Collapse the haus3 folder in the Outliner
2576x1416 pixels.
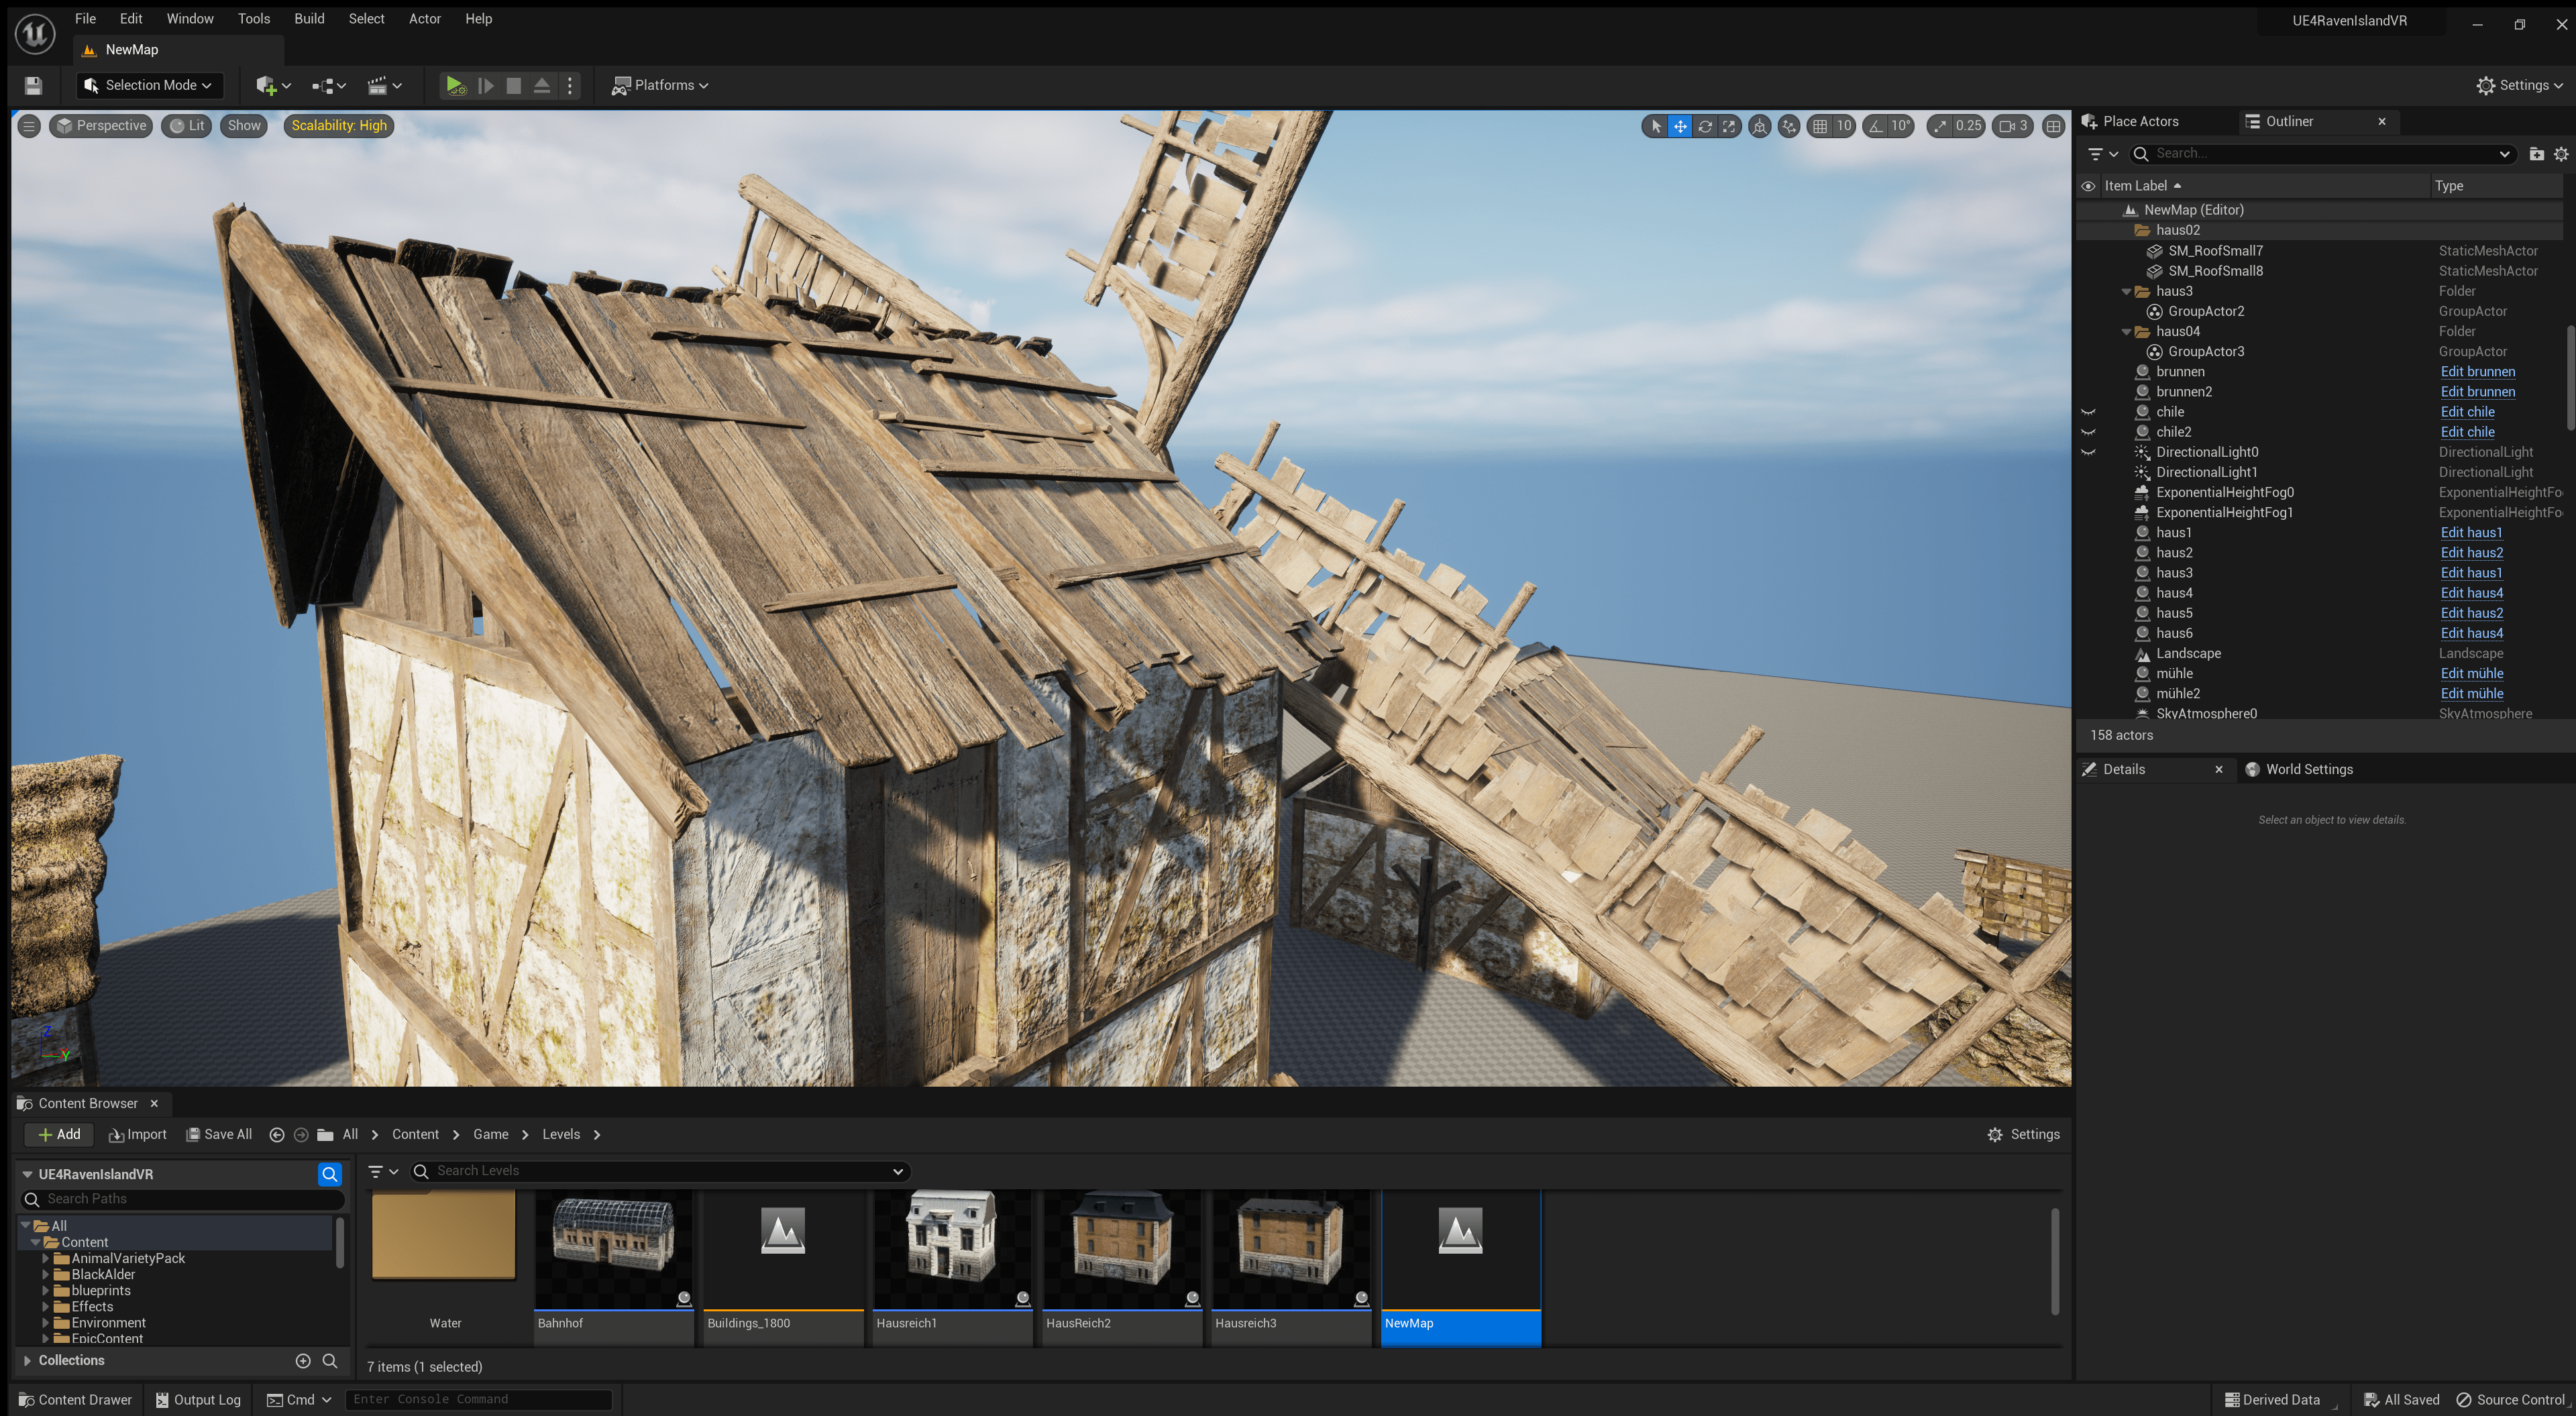(x=2126, y=291)
